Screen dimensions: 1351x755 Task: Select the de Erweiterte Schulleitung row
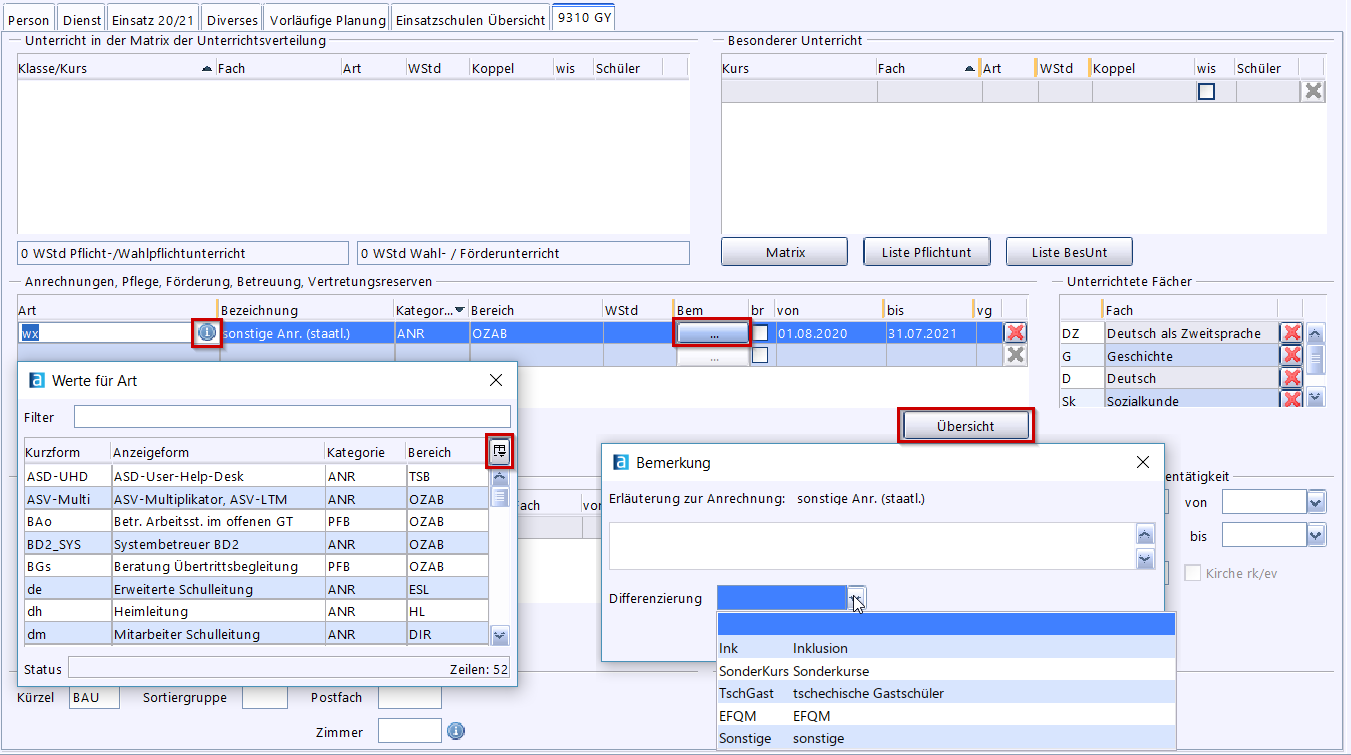point(256,589)
